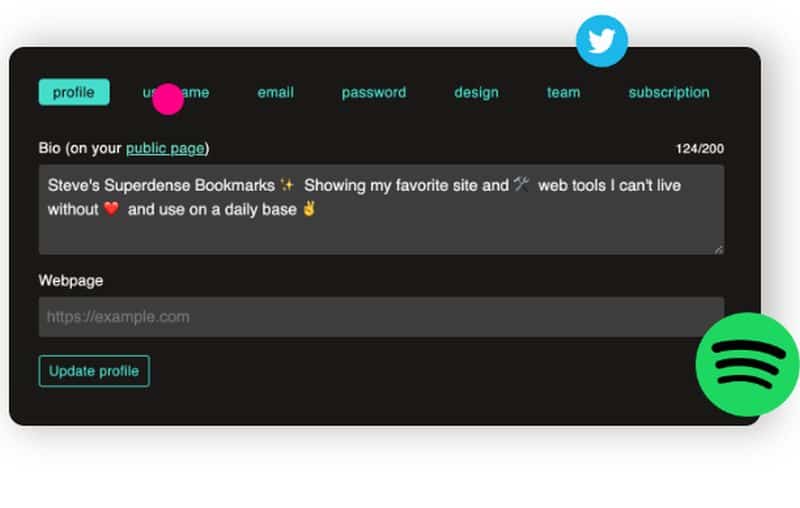Switch to the username tab
This screenshot has width=800, height=508.
pos(176,92)
